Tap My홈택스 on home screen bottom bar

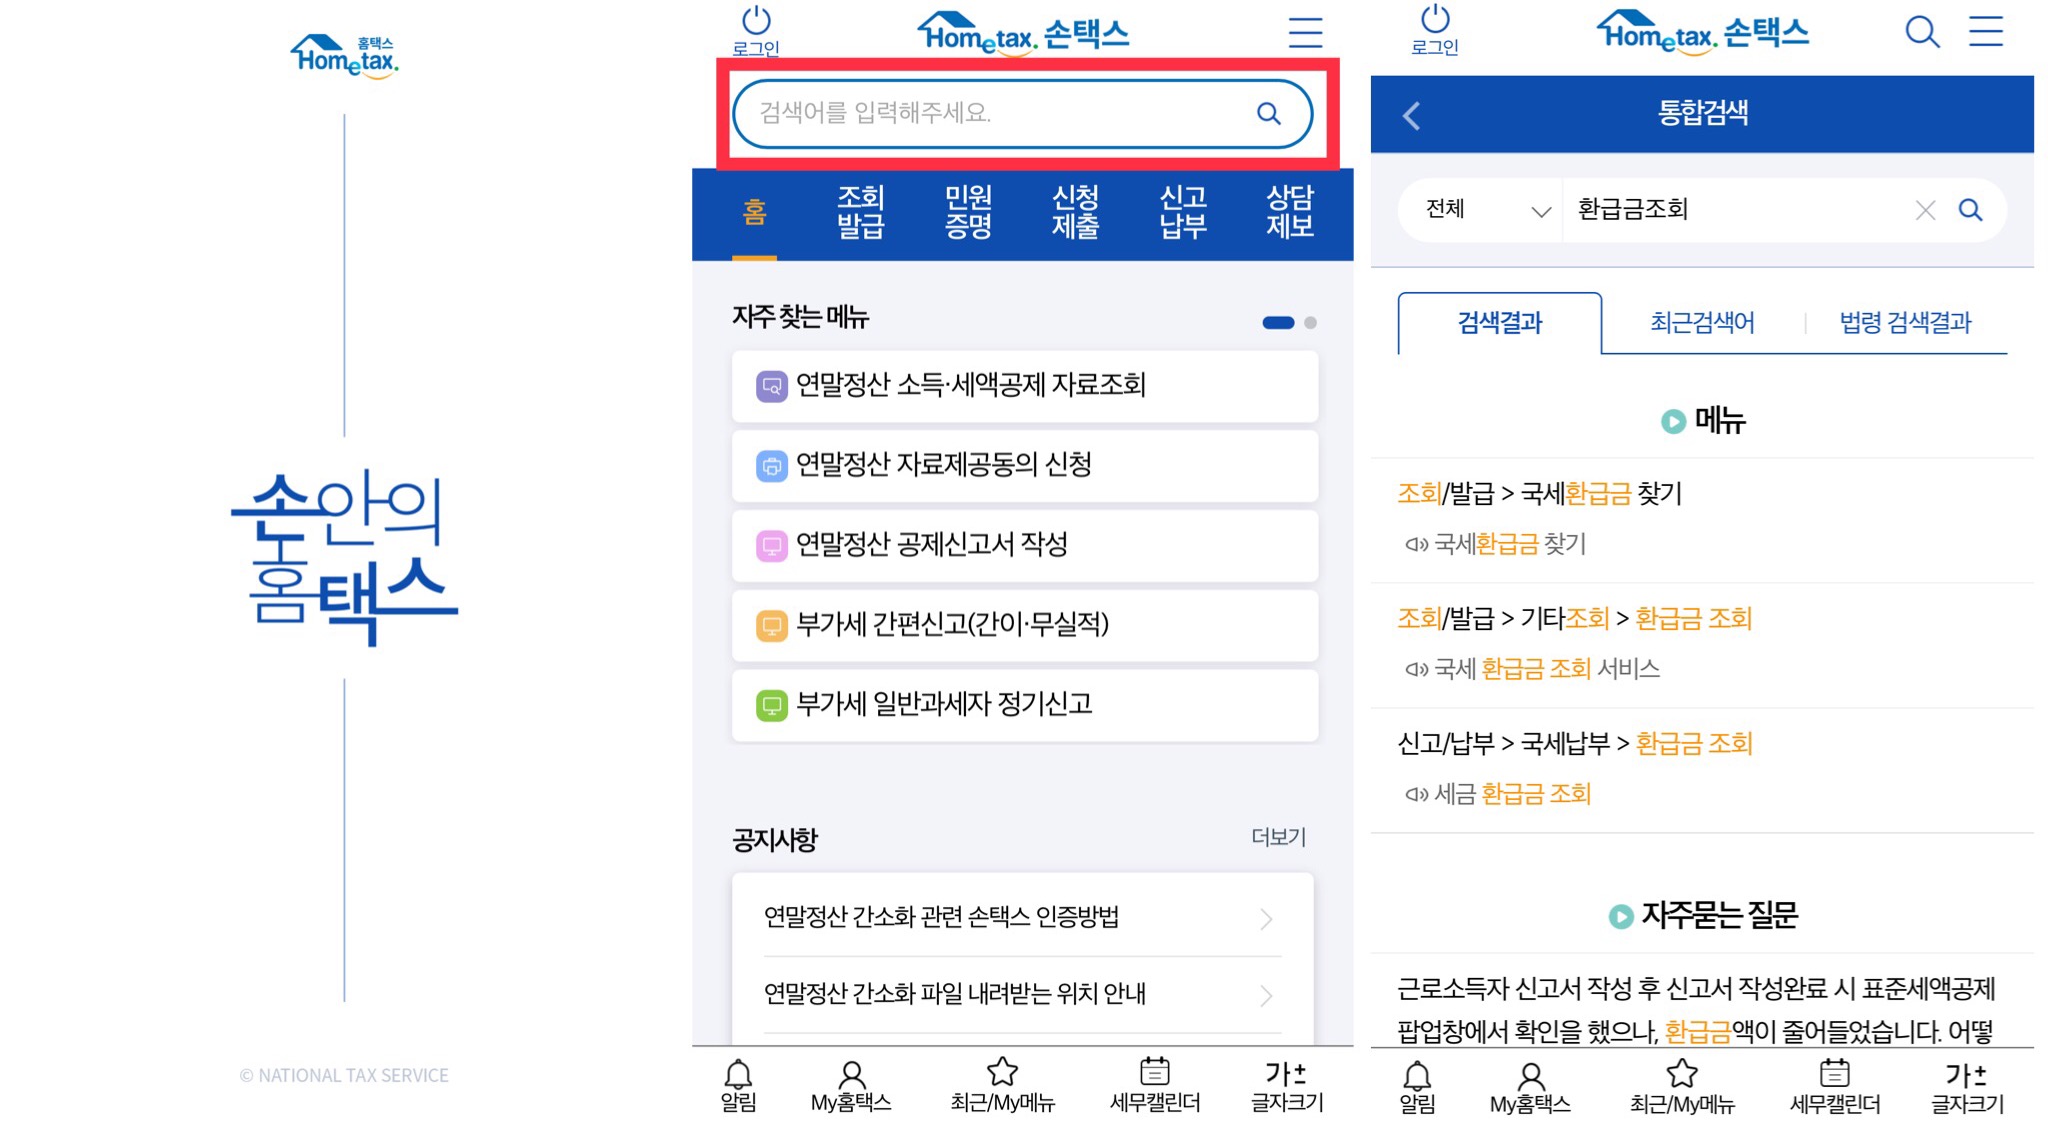(851, 1087)
